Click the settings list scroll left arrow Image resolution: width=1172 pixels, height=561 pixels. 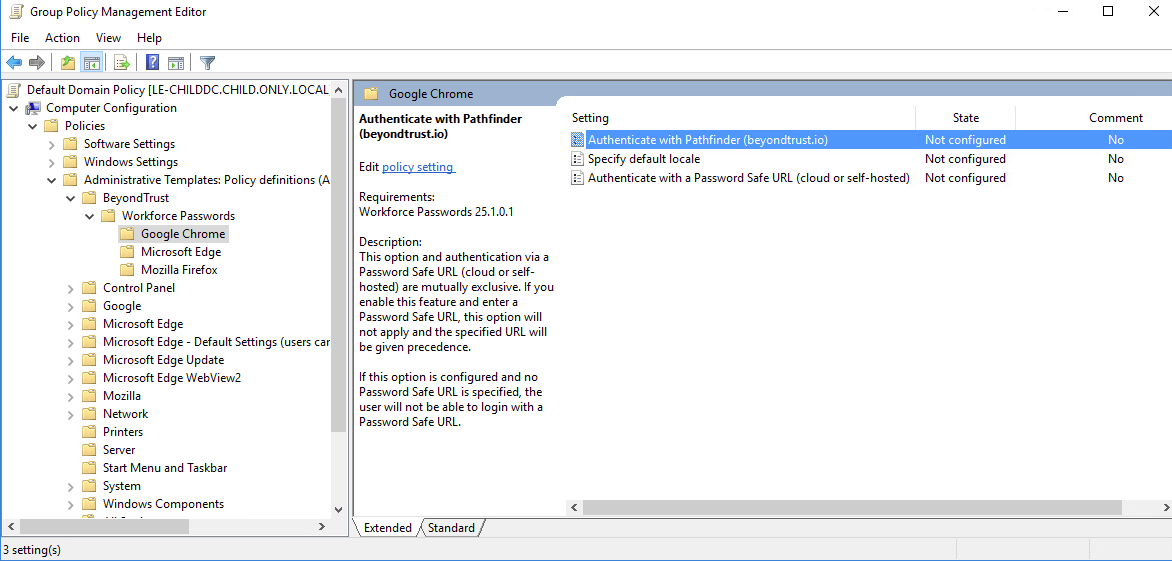575,507
